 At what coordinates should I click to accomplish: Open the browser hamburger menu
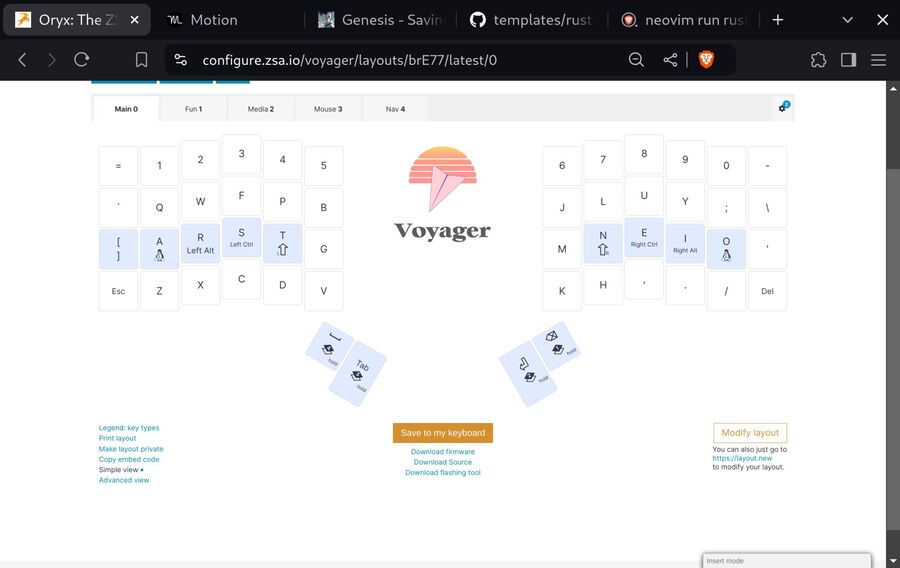879,60
